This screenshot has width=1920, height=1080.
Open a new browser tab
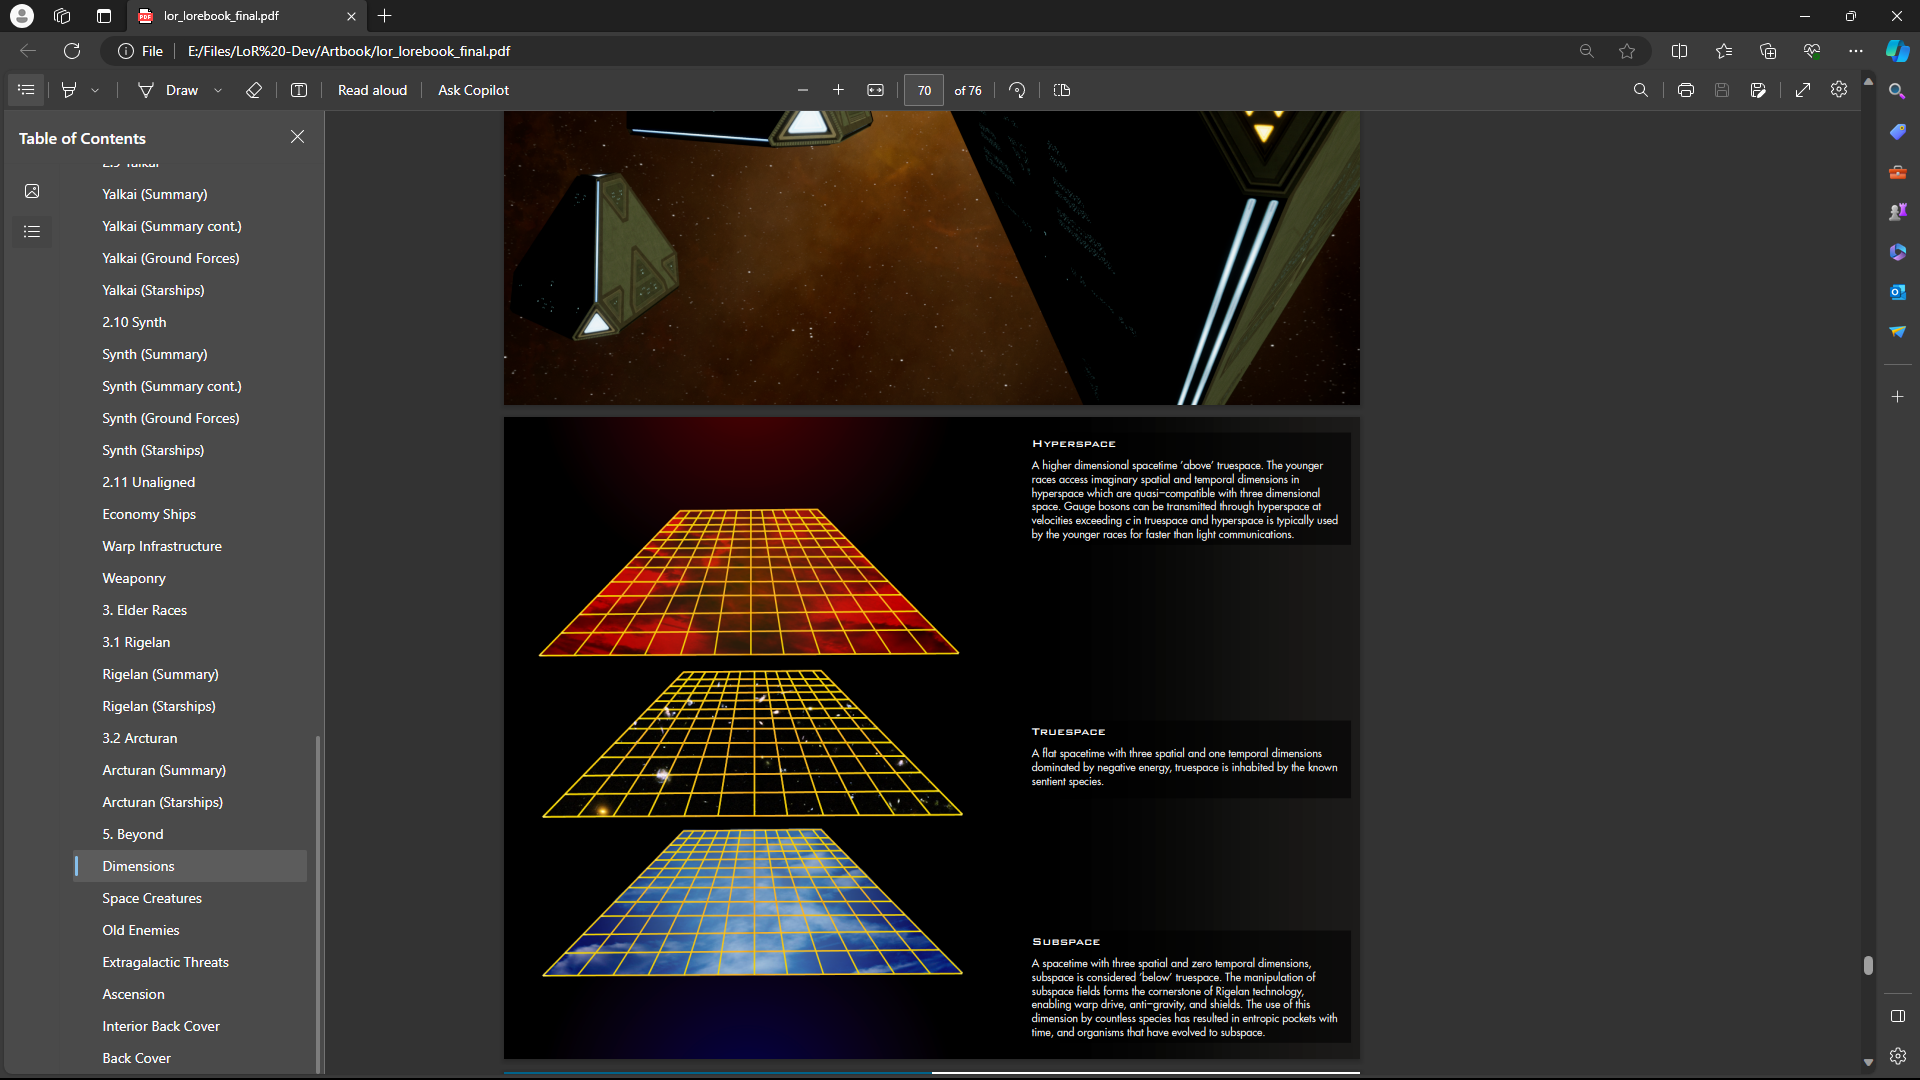[385, 16]
